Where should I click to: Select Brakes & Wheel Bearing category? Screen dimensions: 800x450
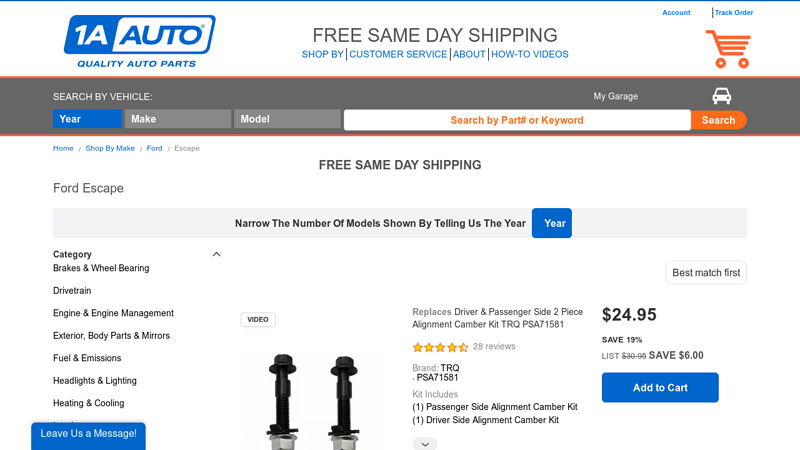click(101, 268)
